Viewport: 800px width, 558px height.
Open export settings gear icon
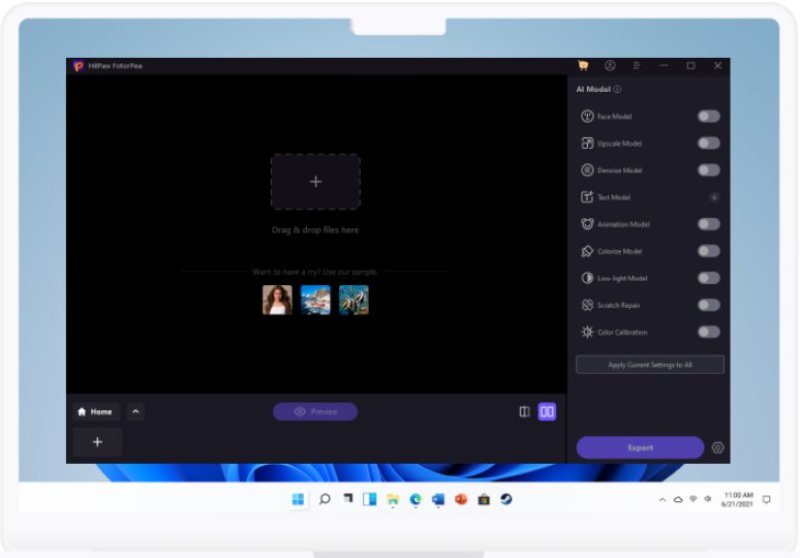tap(718, 447)
